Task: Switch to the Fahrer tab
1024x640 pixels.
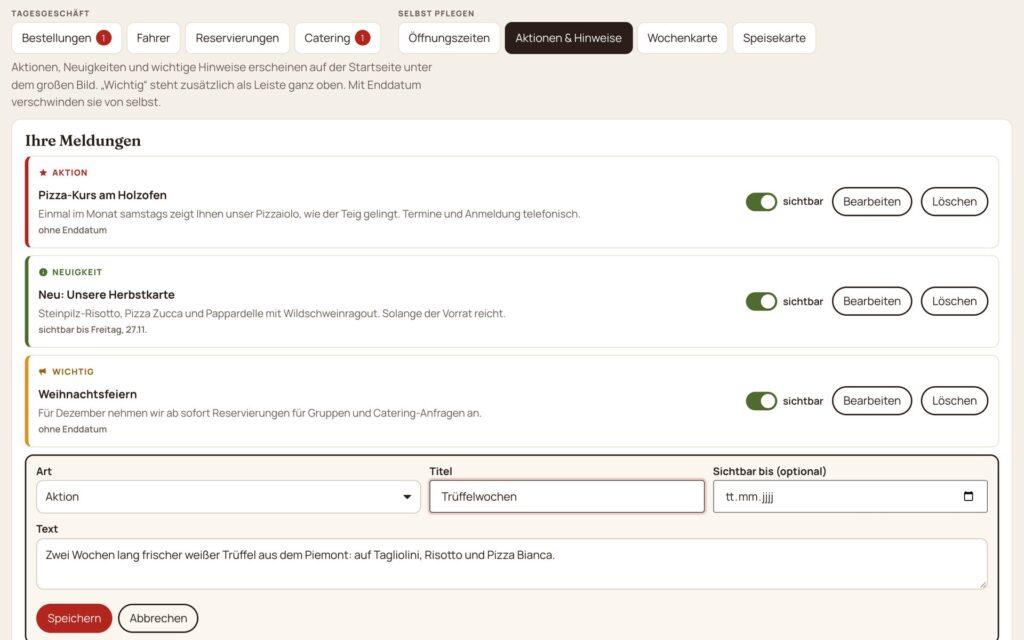Action: [153, 38]
